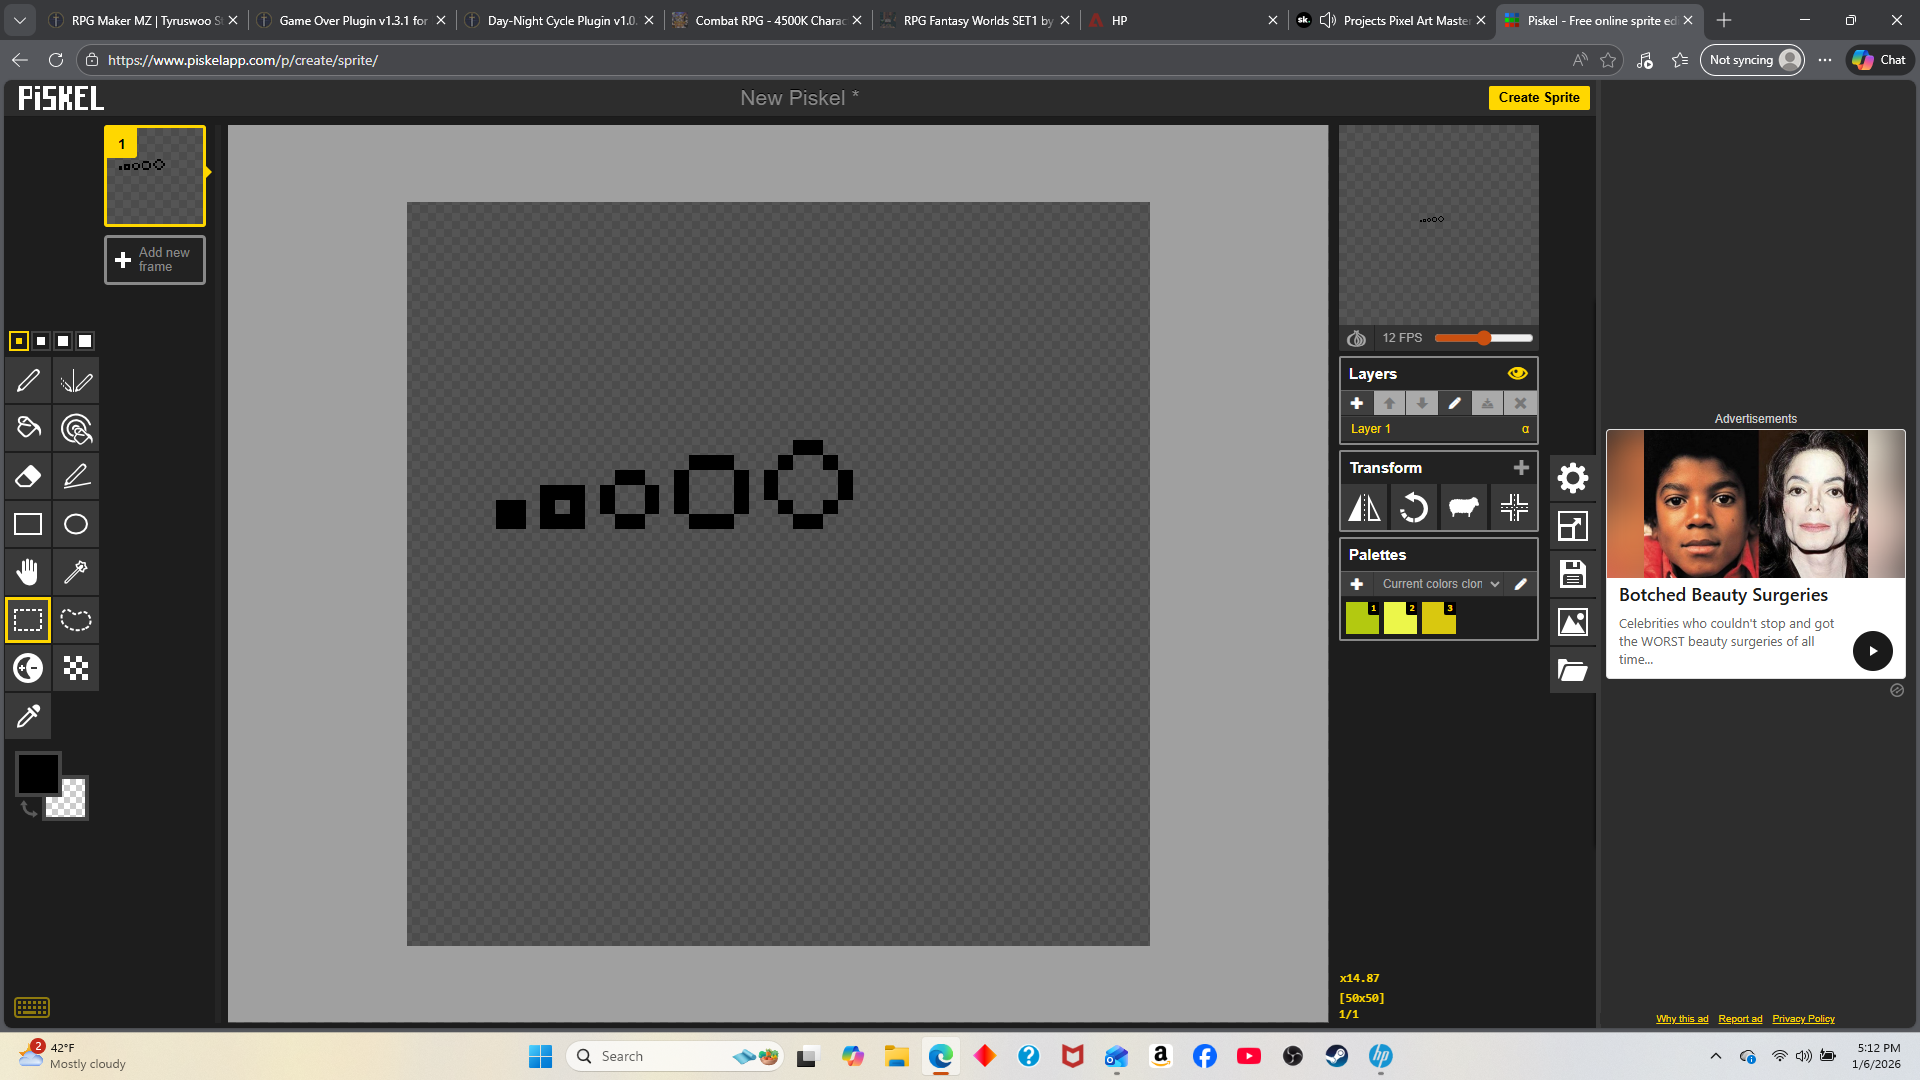Select the Rectangle tool
1920x1080 pixels.
click(28, 524)
